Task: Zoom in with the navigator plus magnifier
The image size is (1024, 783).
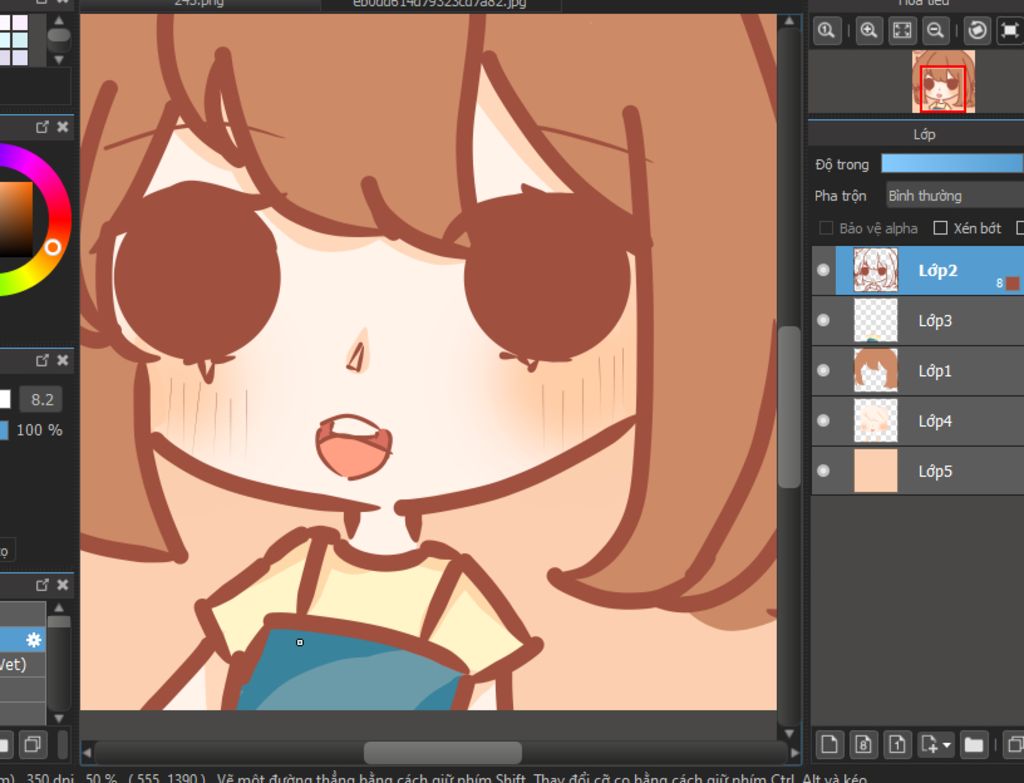Action: click(869, 31)
